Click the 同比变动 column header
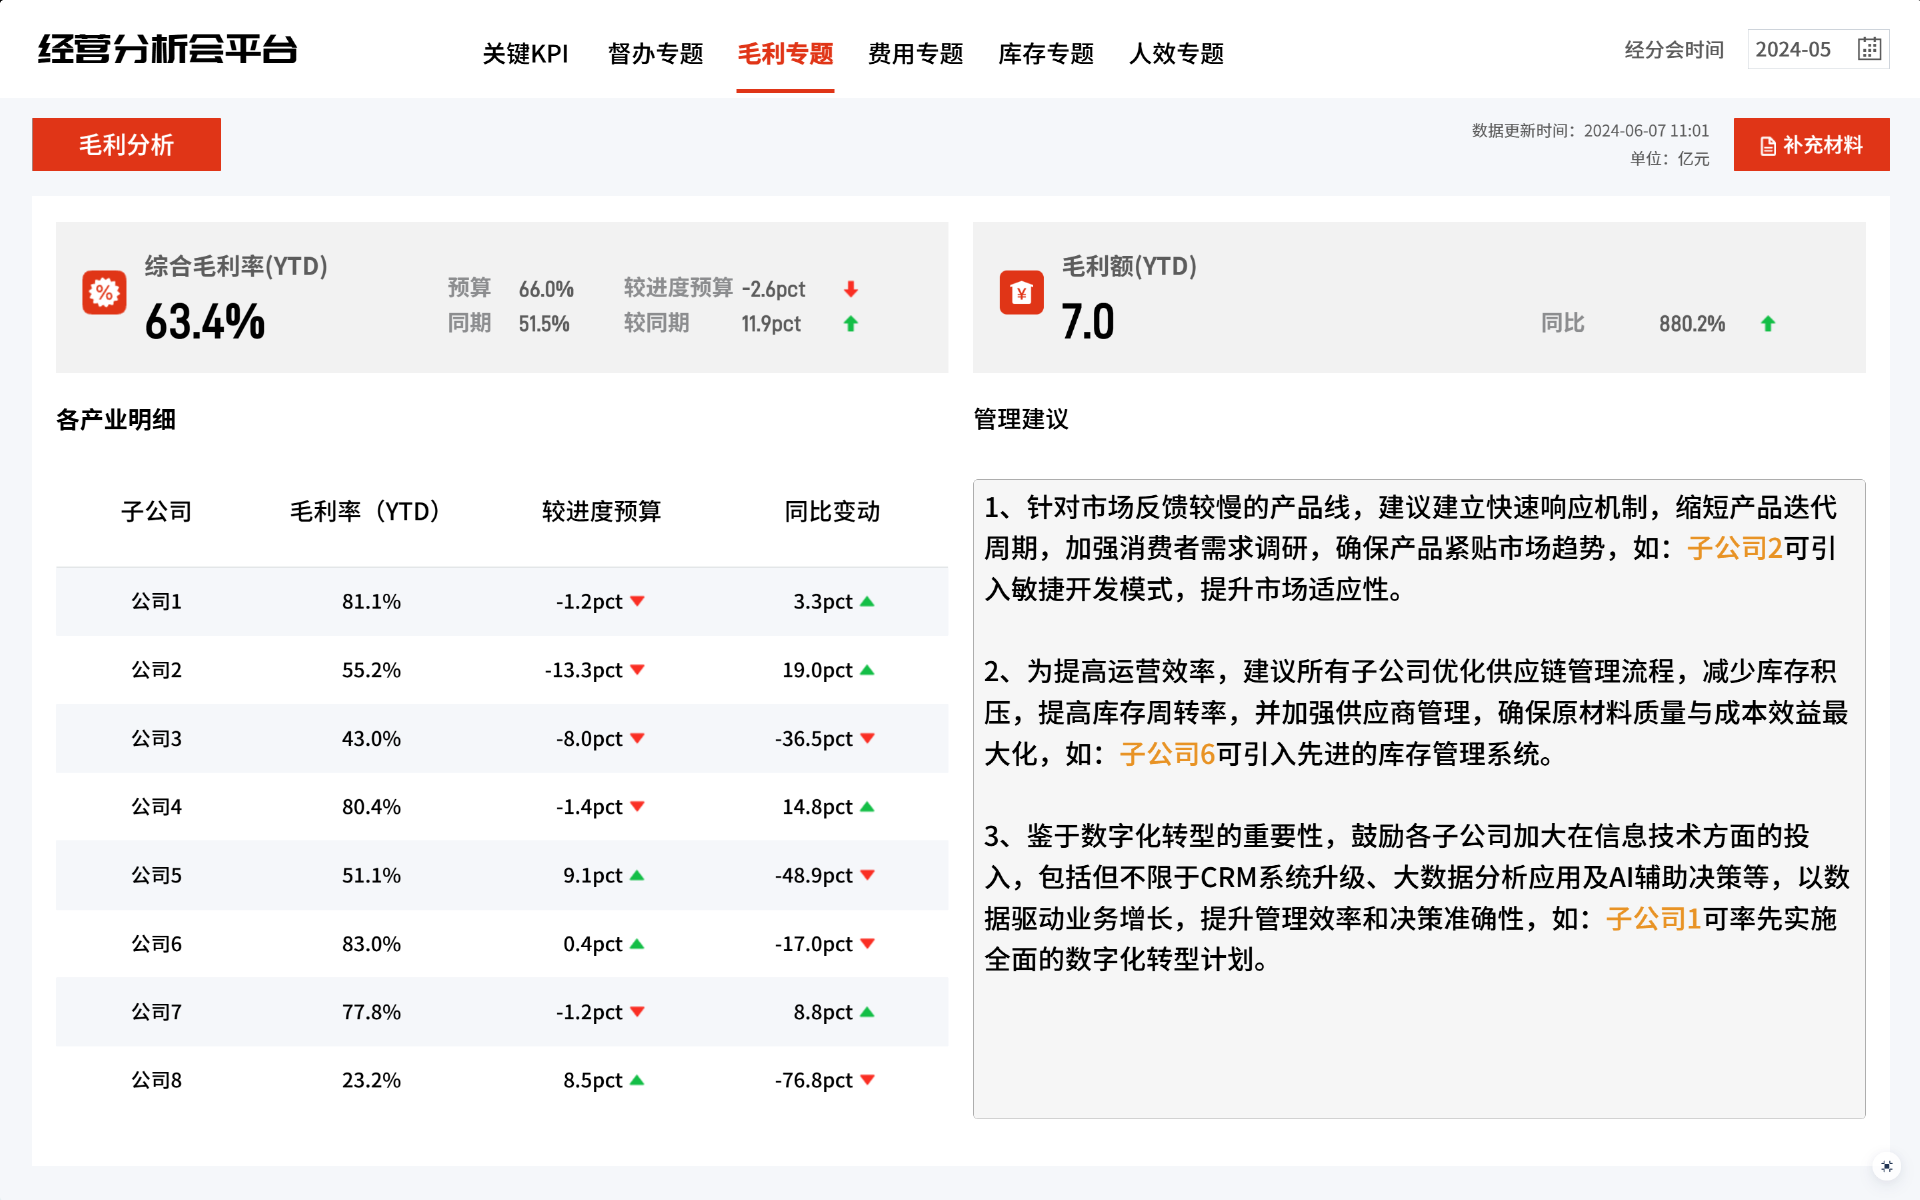Viewport: 1920px width, 1200px height. coord(831,511)
